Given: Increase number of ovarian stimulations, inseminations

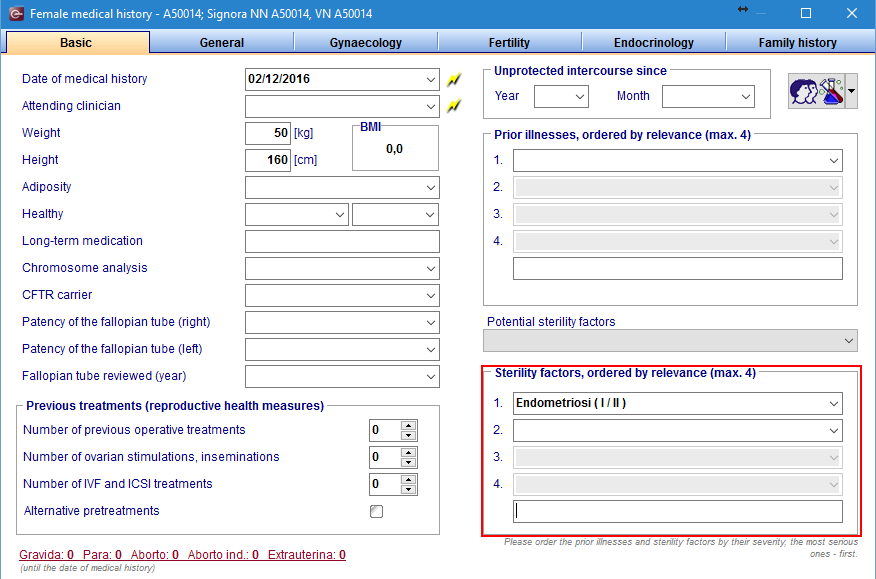Looking at the screenshot, I should (408, 452).
